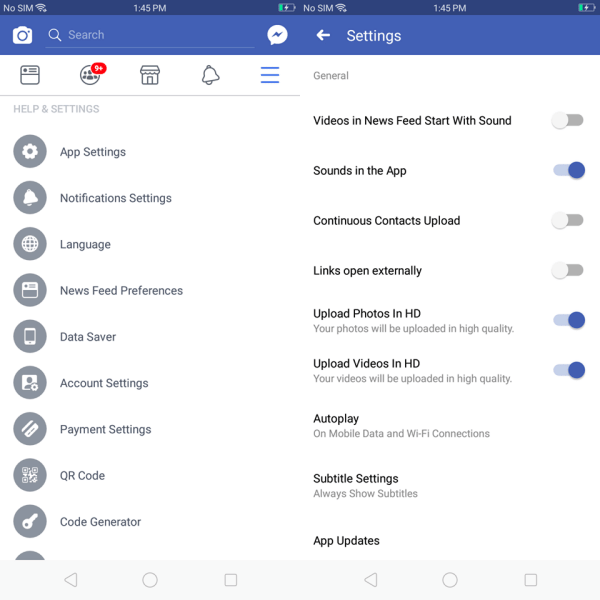Turn off Upload Photos In HD

pyautogui.click(x=568, y=321)
